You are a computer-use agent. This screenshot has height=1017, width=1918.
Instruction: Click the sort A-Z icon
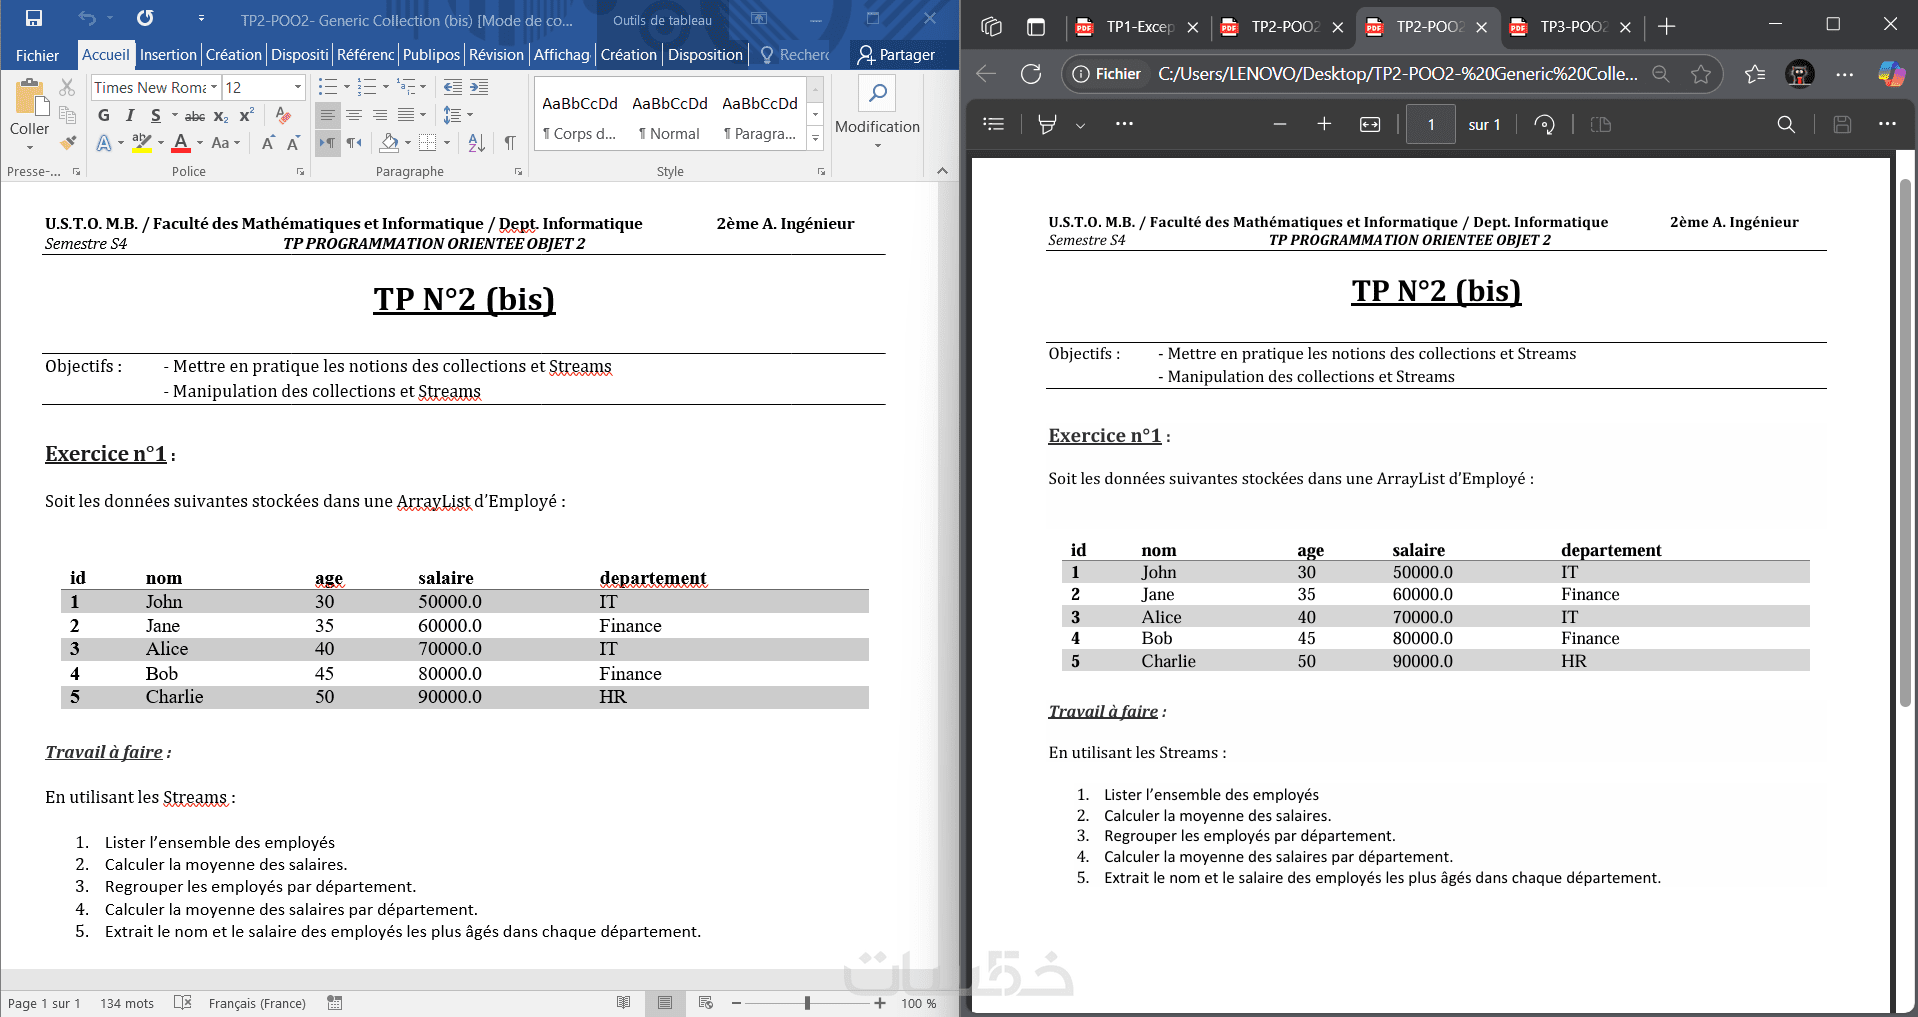(477, 143)
